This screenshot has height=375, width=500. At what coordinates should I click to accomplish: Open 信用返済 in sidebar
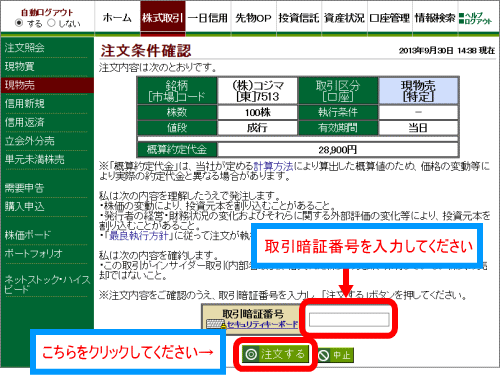click(x=25, y=122)
